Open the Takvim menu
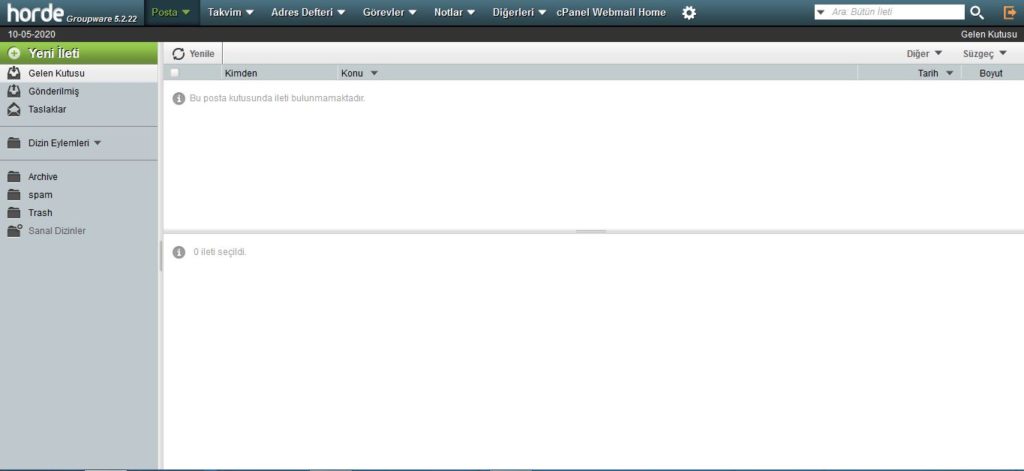The height and width of the screenshot is (471, 1024). pyautogui.click(x=231, y=12)
